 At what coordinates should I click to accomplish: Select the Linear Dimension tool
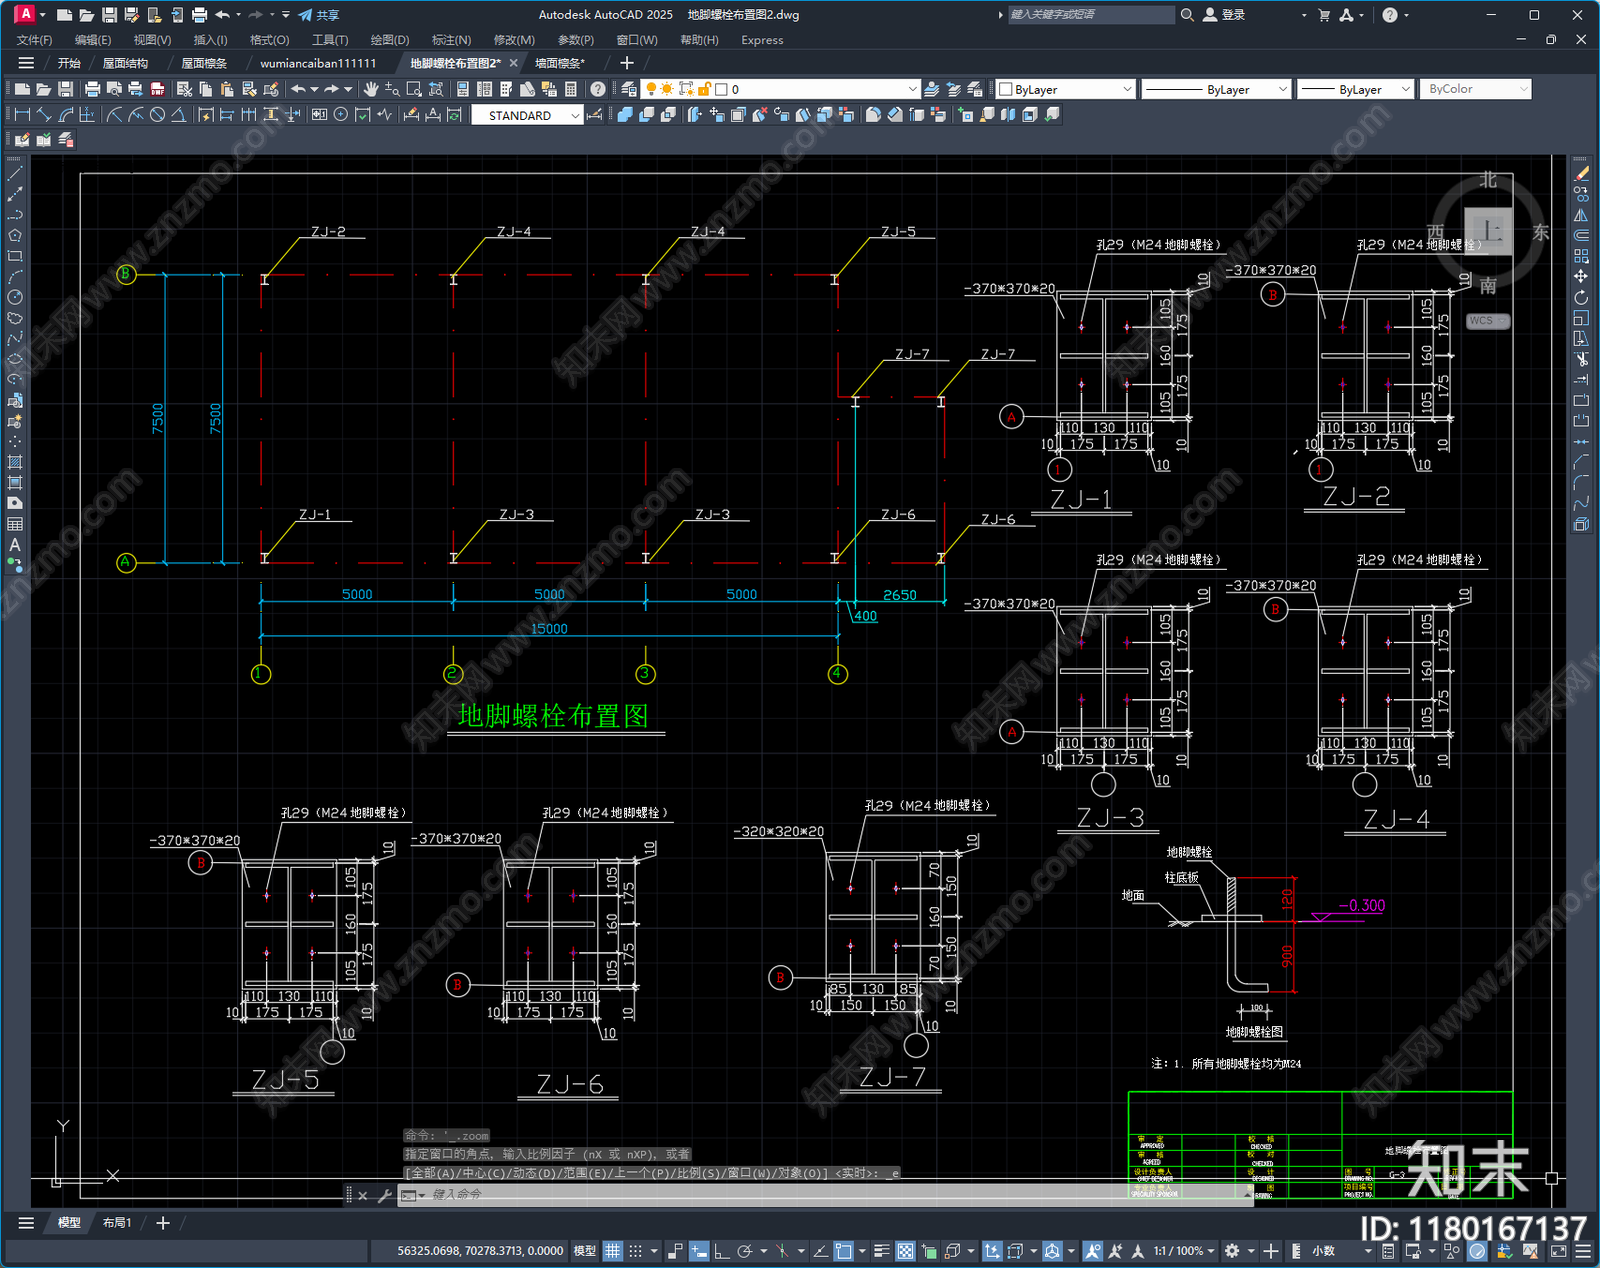22,115
